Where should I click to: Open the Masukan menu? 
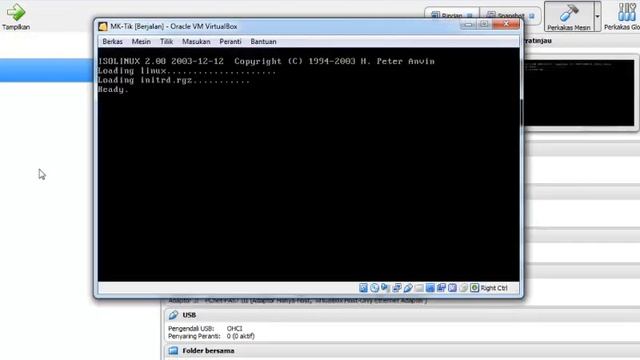coord(196,42)
